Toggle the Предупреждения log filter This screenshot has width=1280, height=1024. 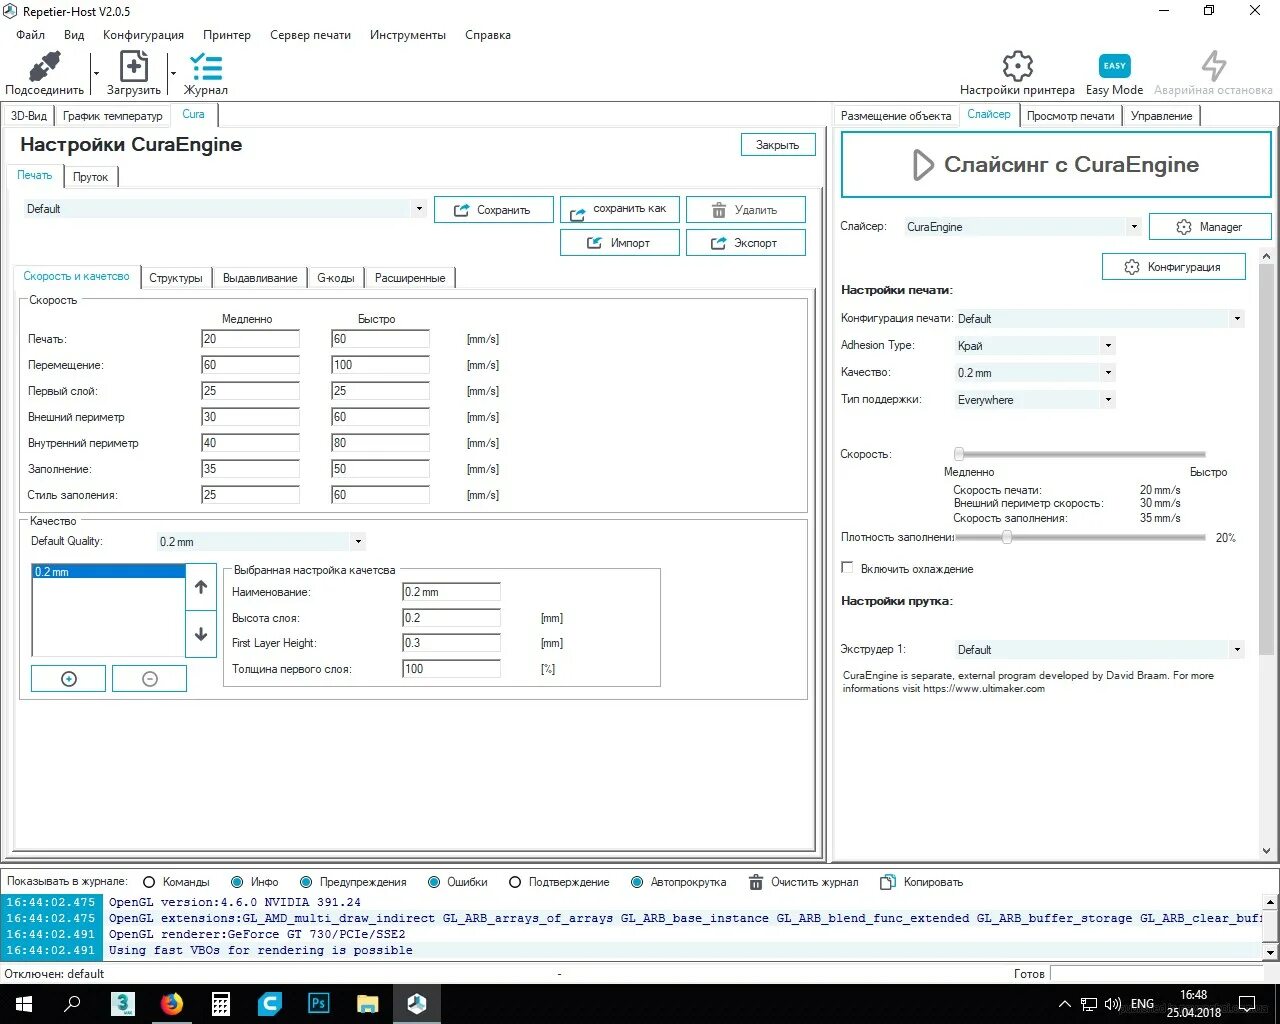[305, 882]
